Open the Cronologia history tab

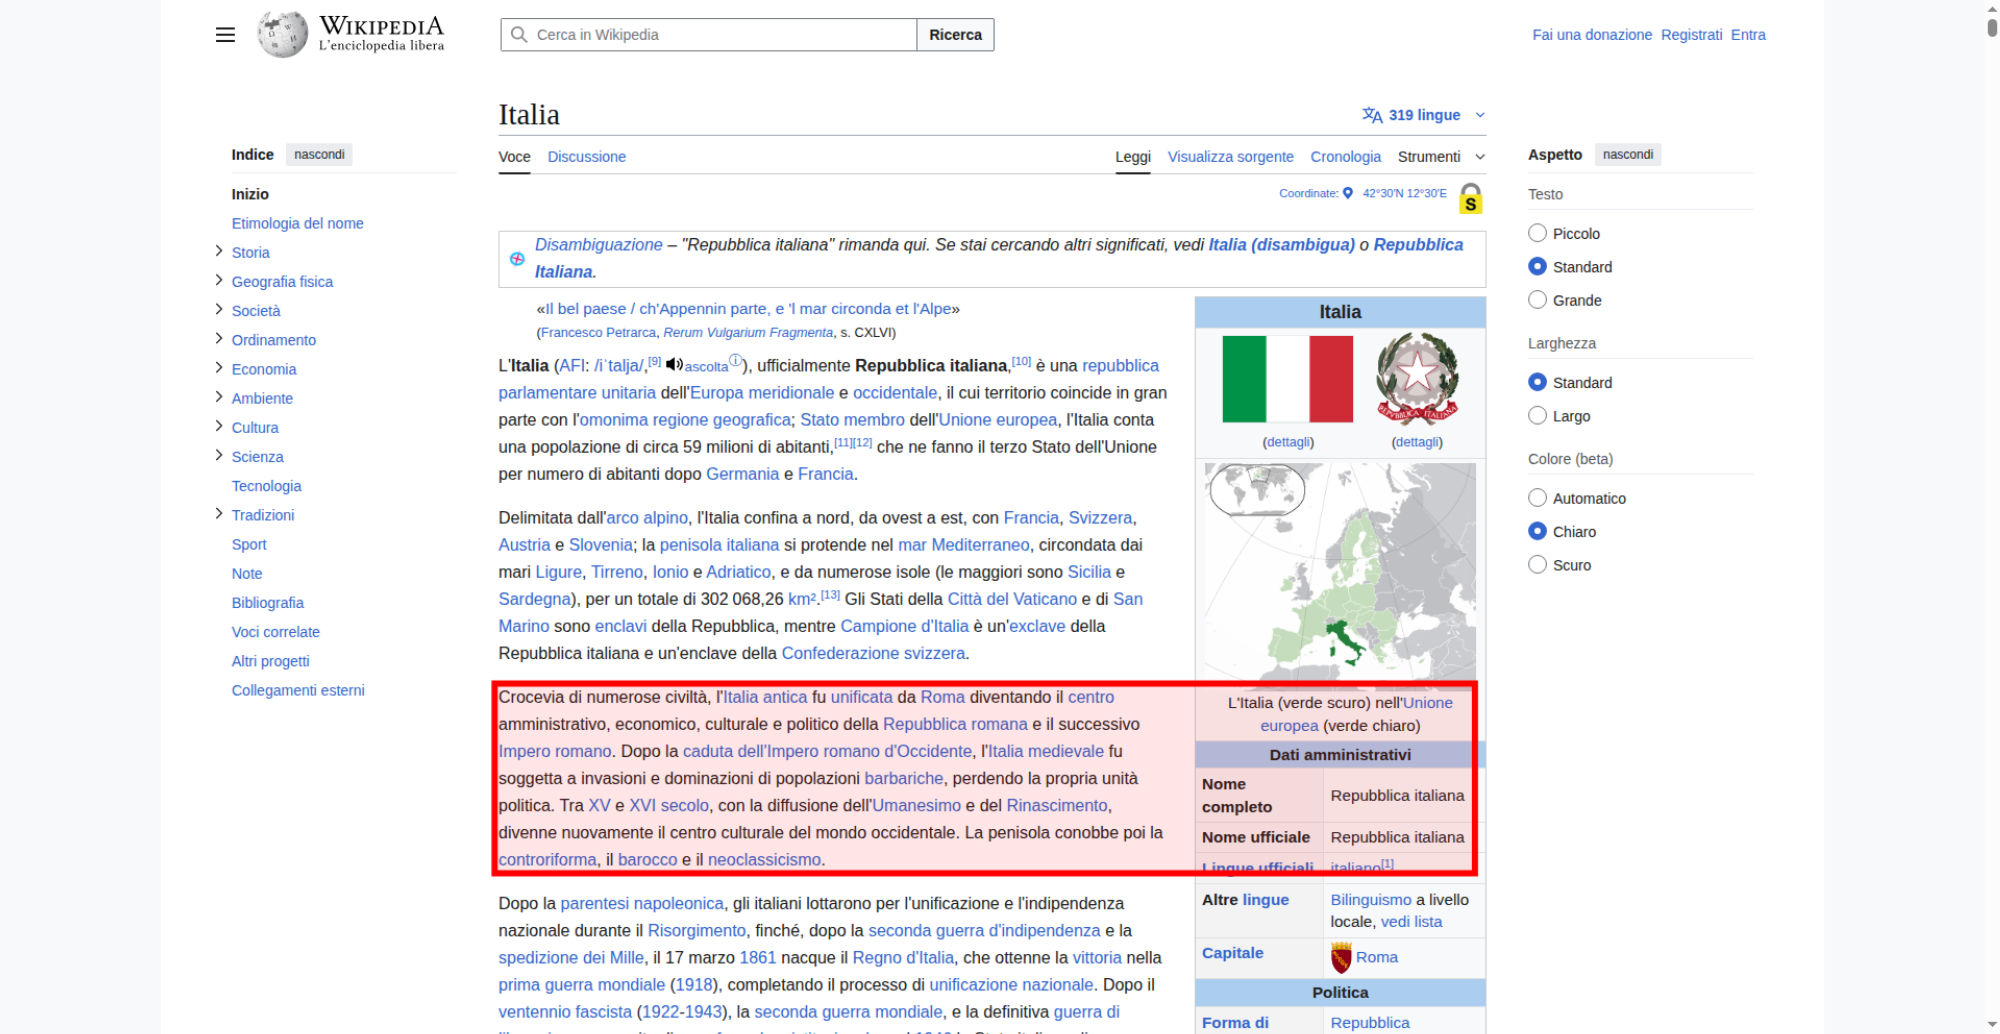(x=1345, y=157)
